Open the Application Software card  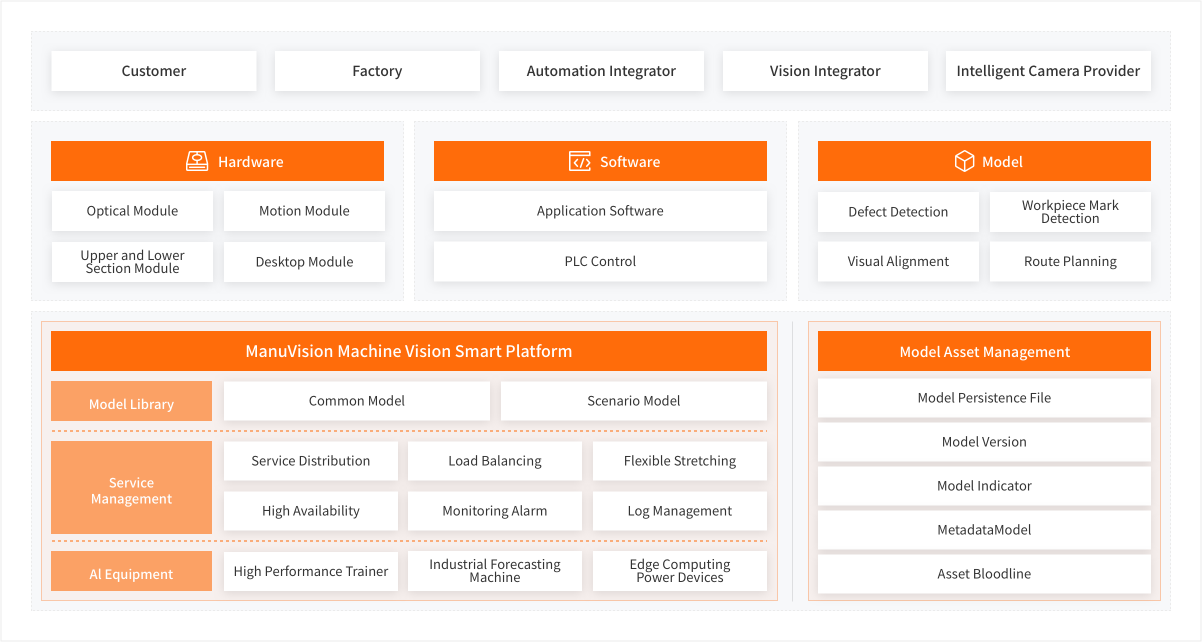[600, 211]
